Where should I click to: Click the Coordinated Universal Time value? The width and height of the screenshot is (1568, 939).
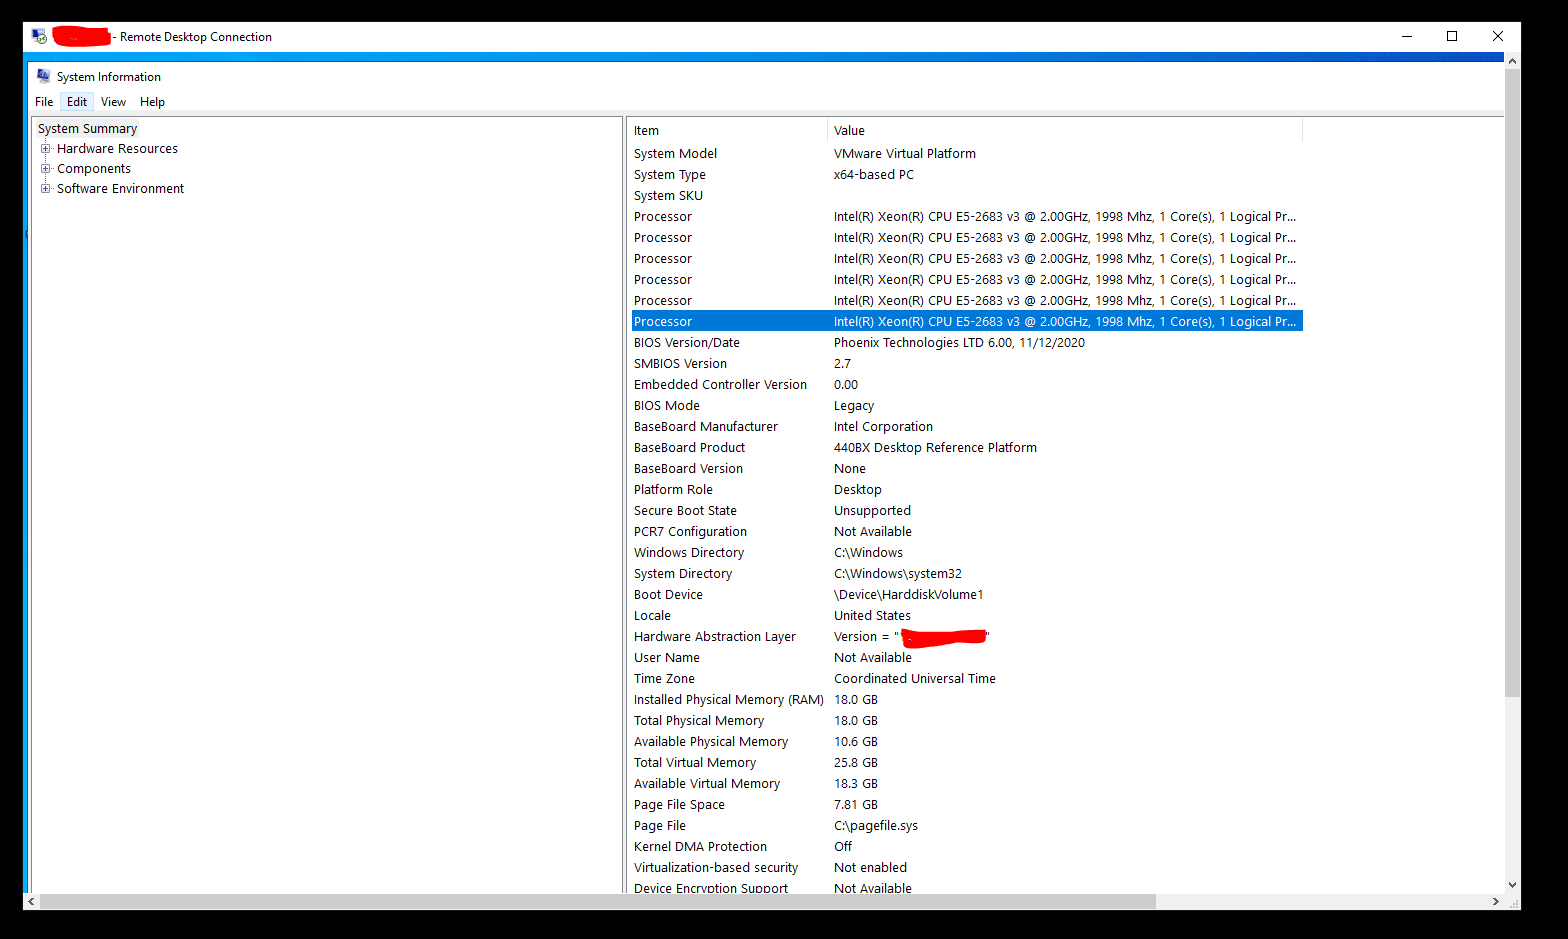[915, 679]
